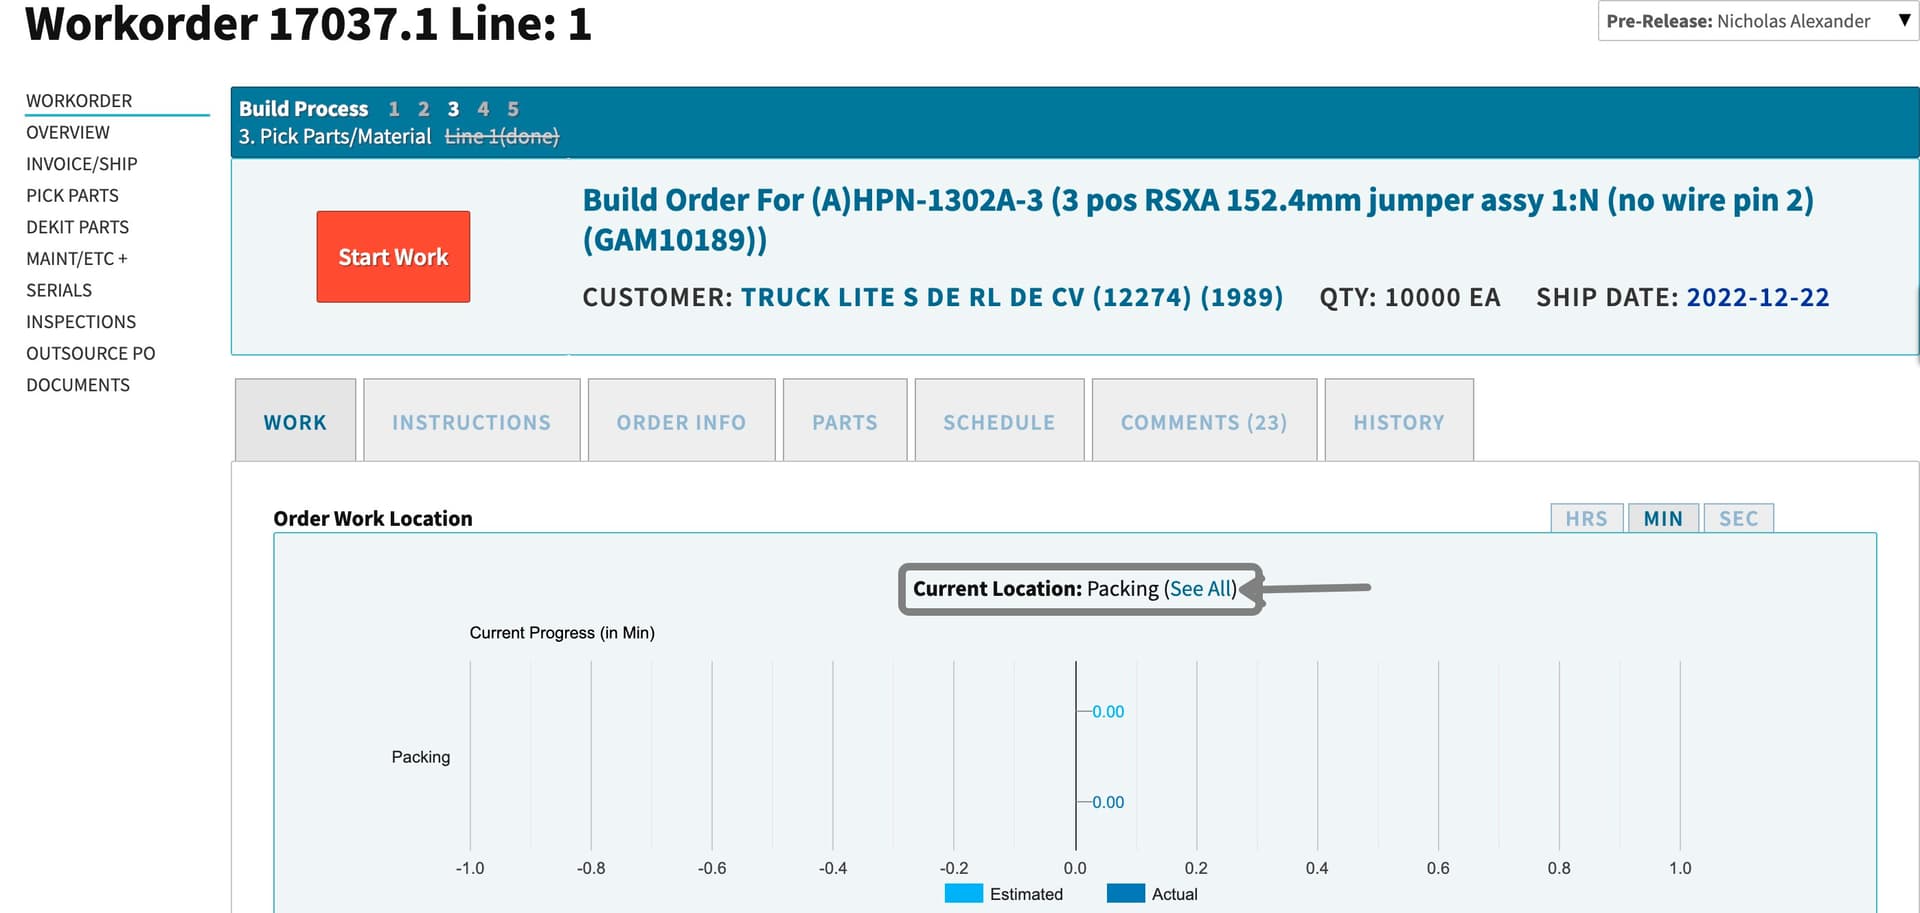Select WORKORDER in the sidebar
Viewport: 1920px width, 913px height.
click(79, 101)
